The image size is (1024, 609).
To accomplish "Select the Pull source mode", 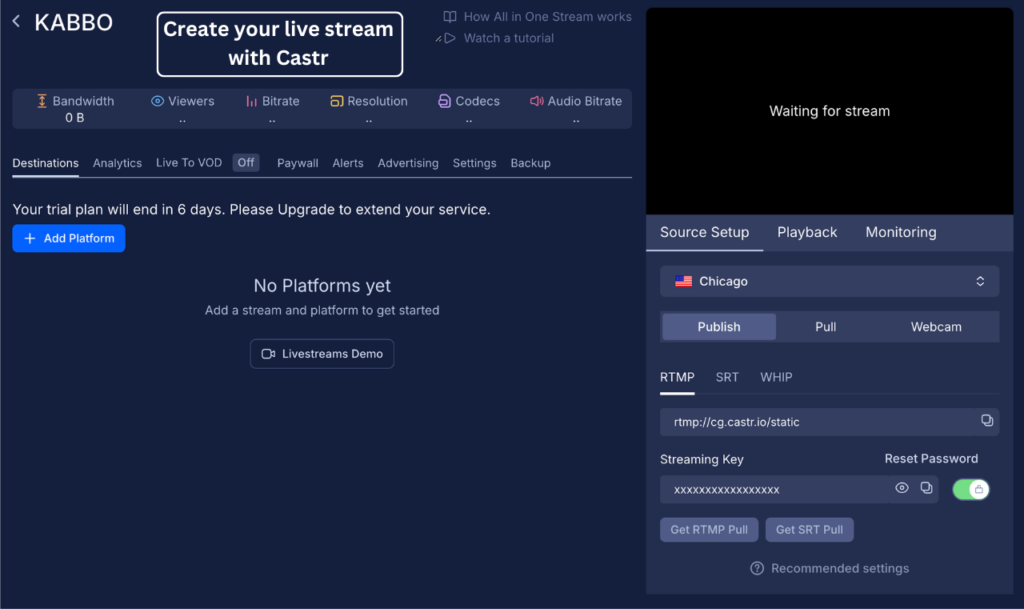I will pos(825,327).
